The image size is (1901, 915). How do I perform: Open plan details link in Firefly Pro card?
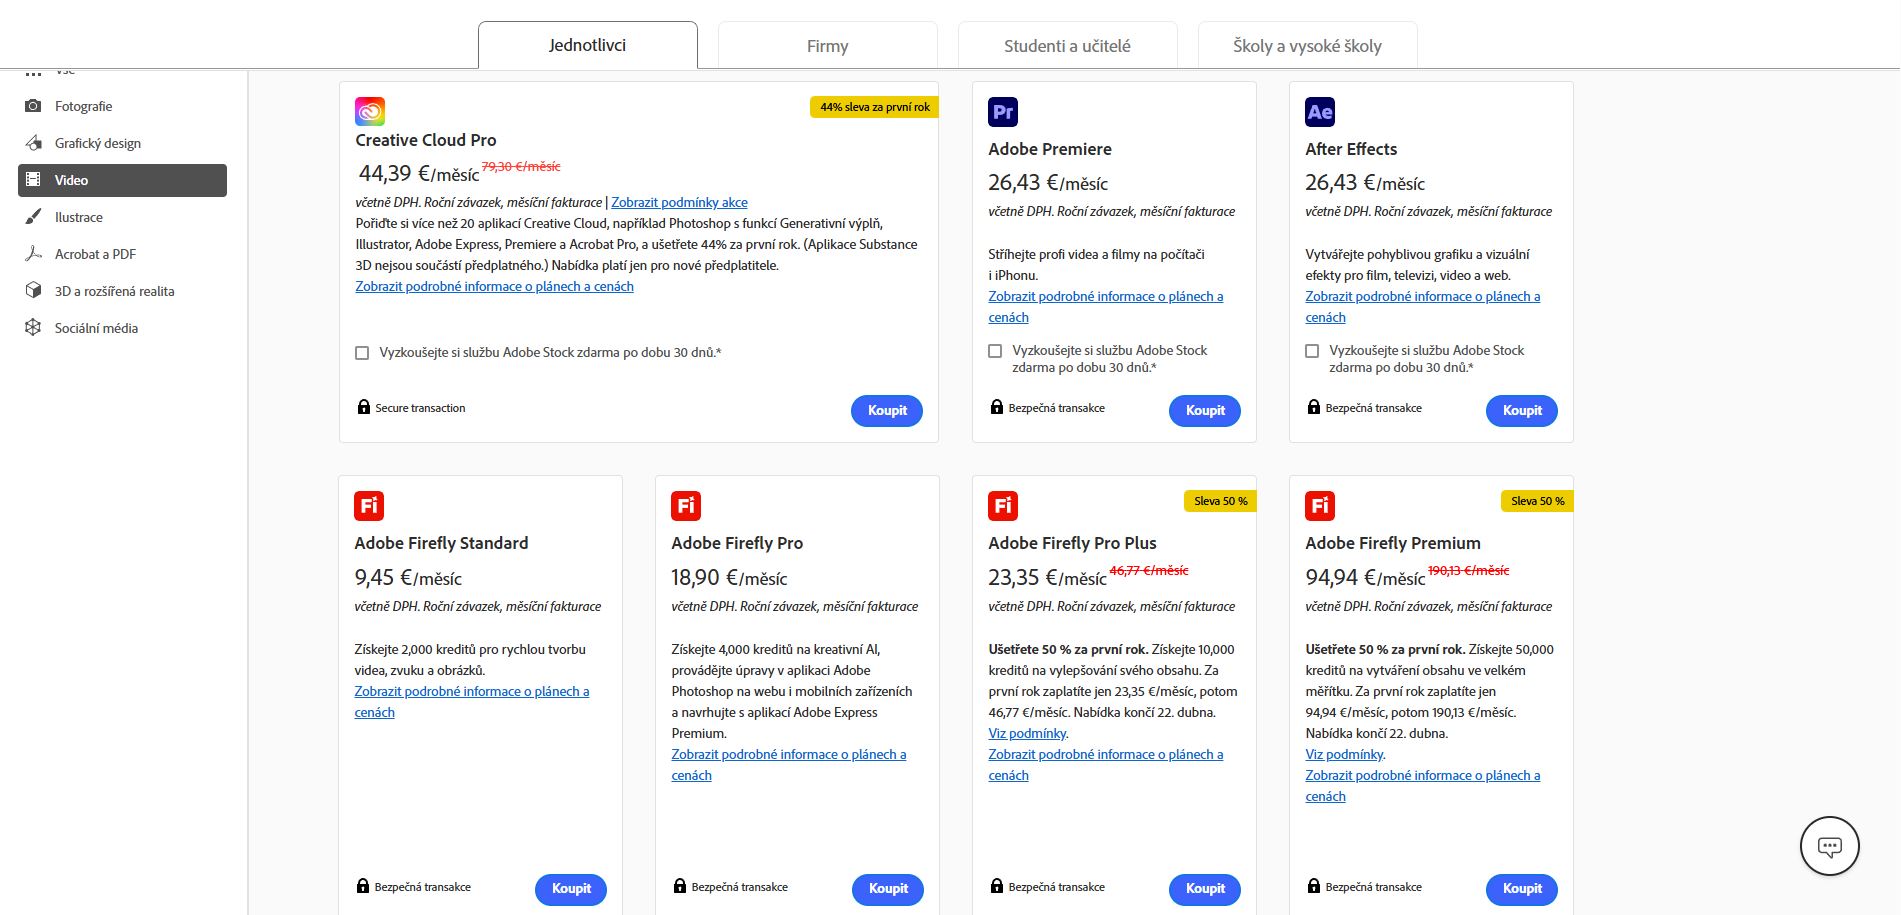point(788,765)
